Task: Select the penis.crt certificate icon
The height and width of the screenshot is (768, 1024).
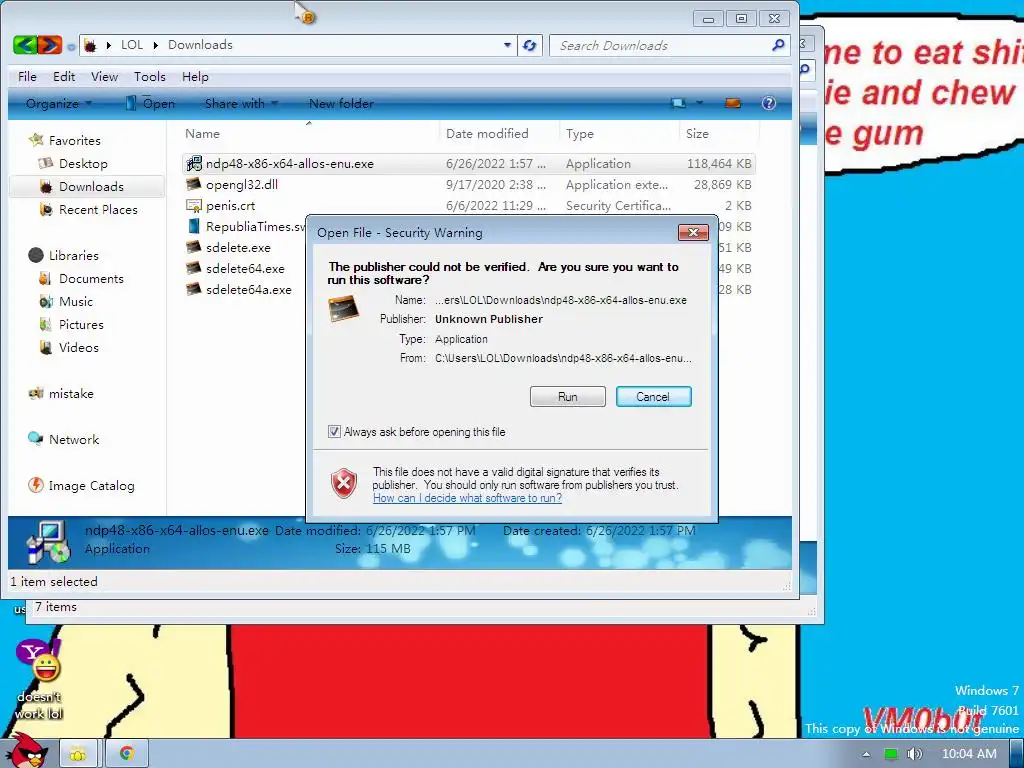Action: 194,206
